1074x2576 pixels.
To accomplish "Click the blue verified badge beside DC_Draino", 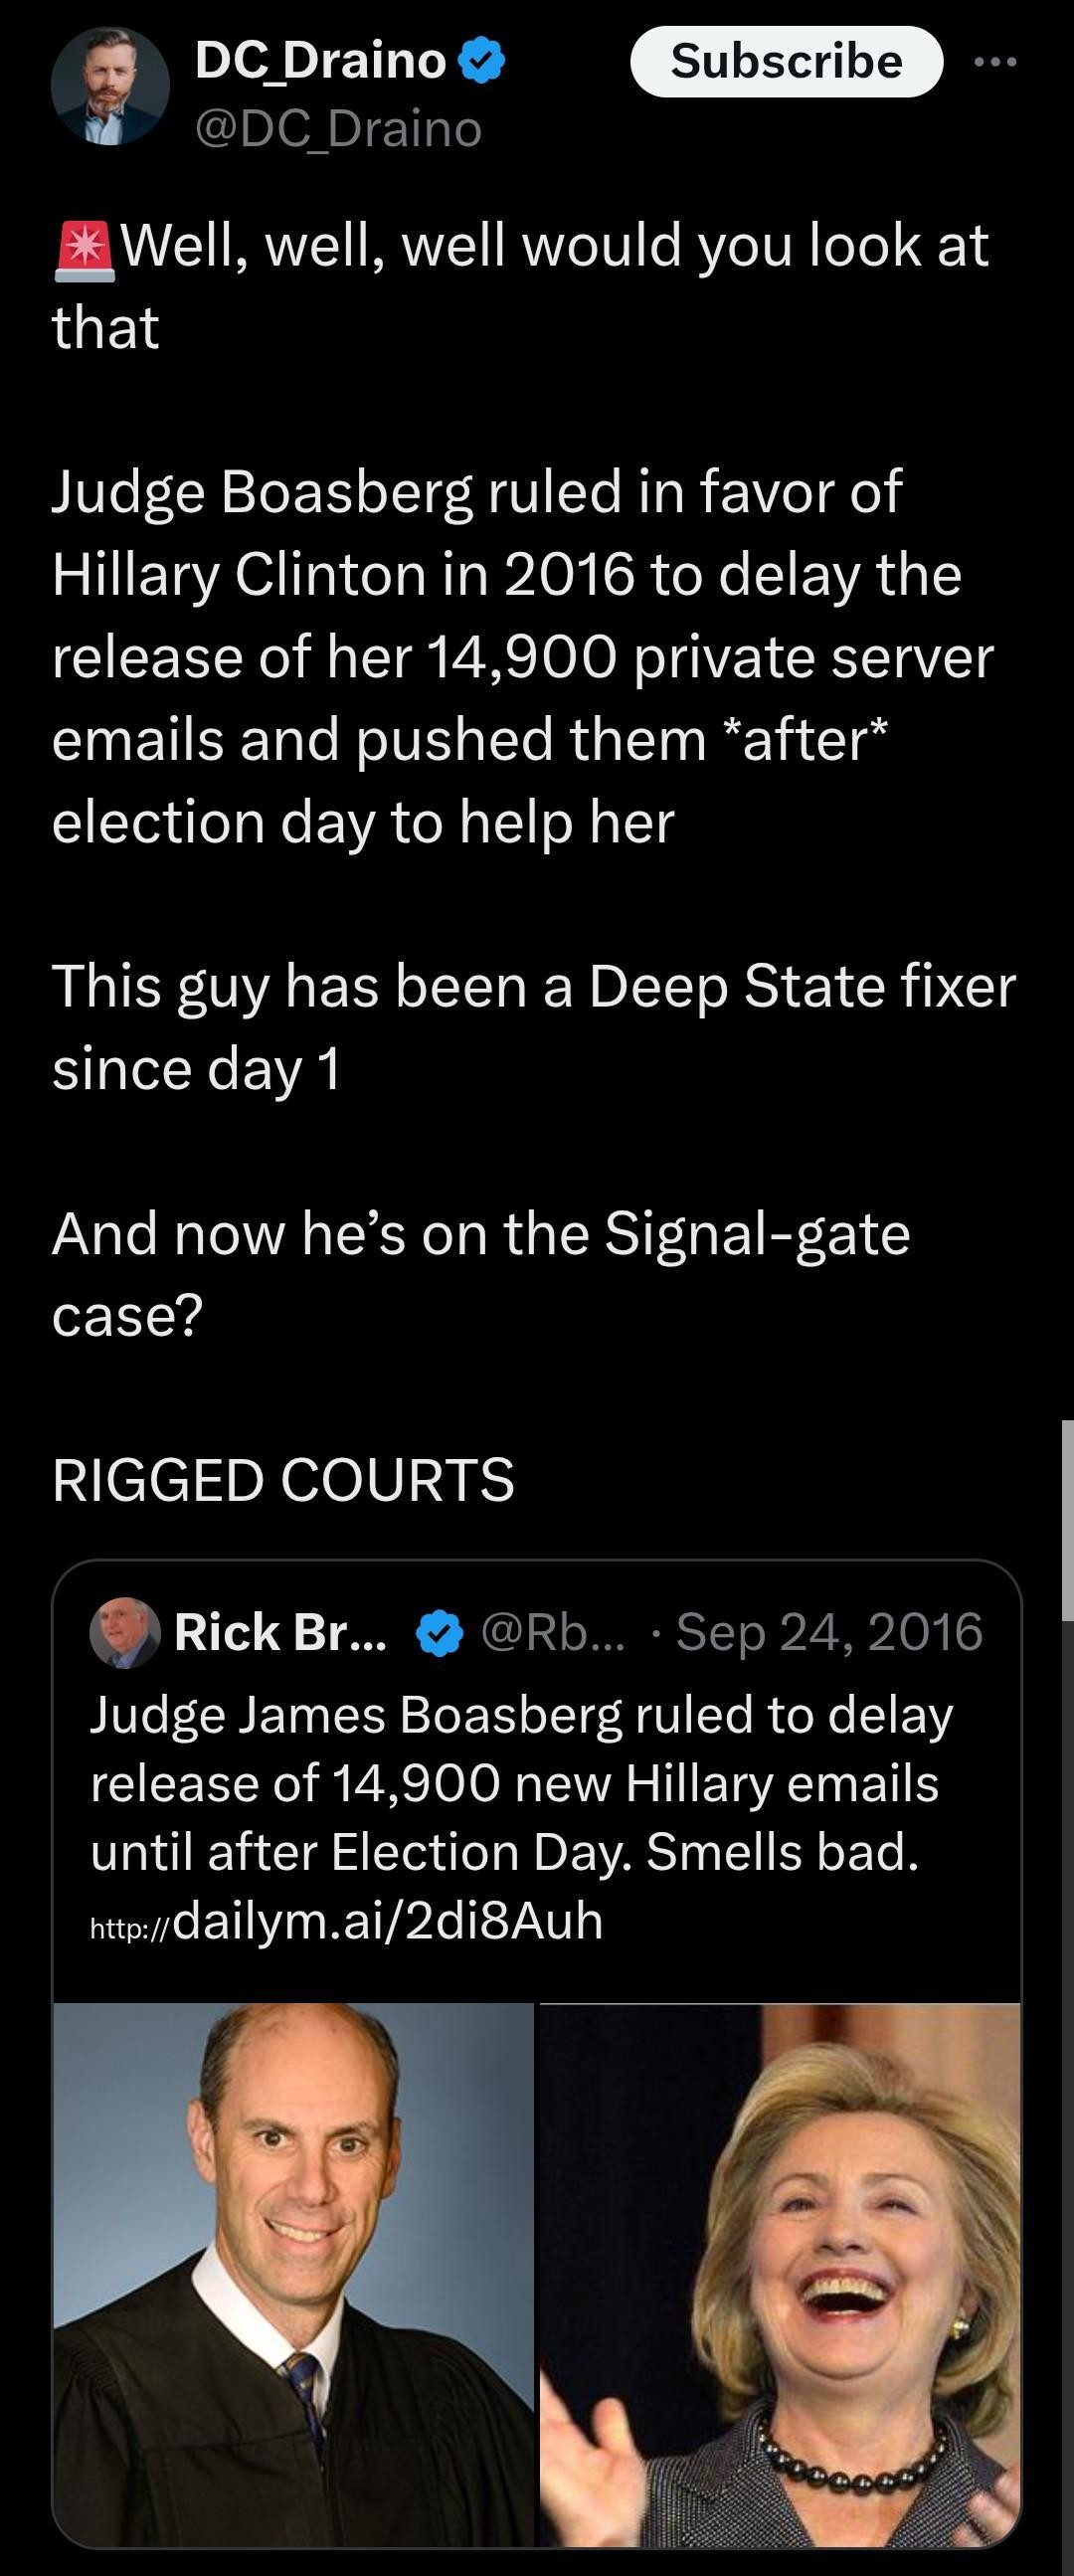I will pyautogui.click(x=481, y=61).
